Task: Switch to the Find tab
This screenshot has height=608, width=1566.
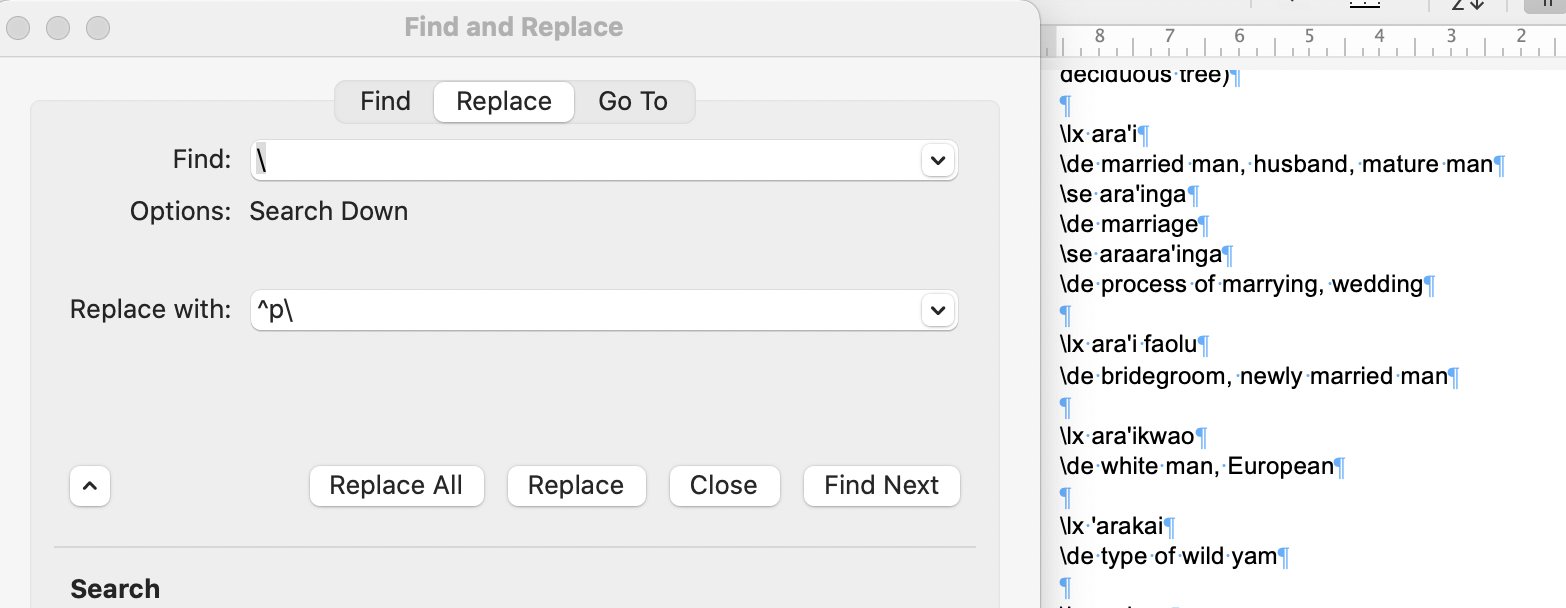Action: (x=384, y=101)
